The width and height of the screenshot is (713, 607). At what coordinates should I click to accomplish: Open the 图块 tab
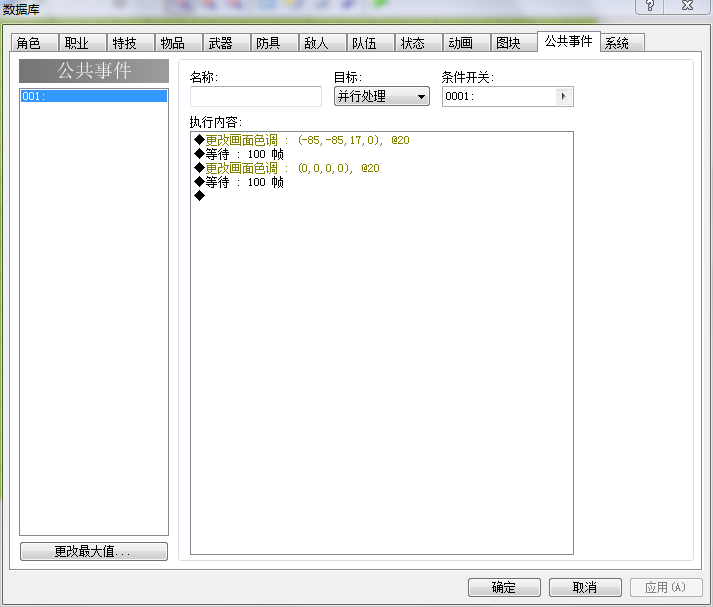click(514, 43)
